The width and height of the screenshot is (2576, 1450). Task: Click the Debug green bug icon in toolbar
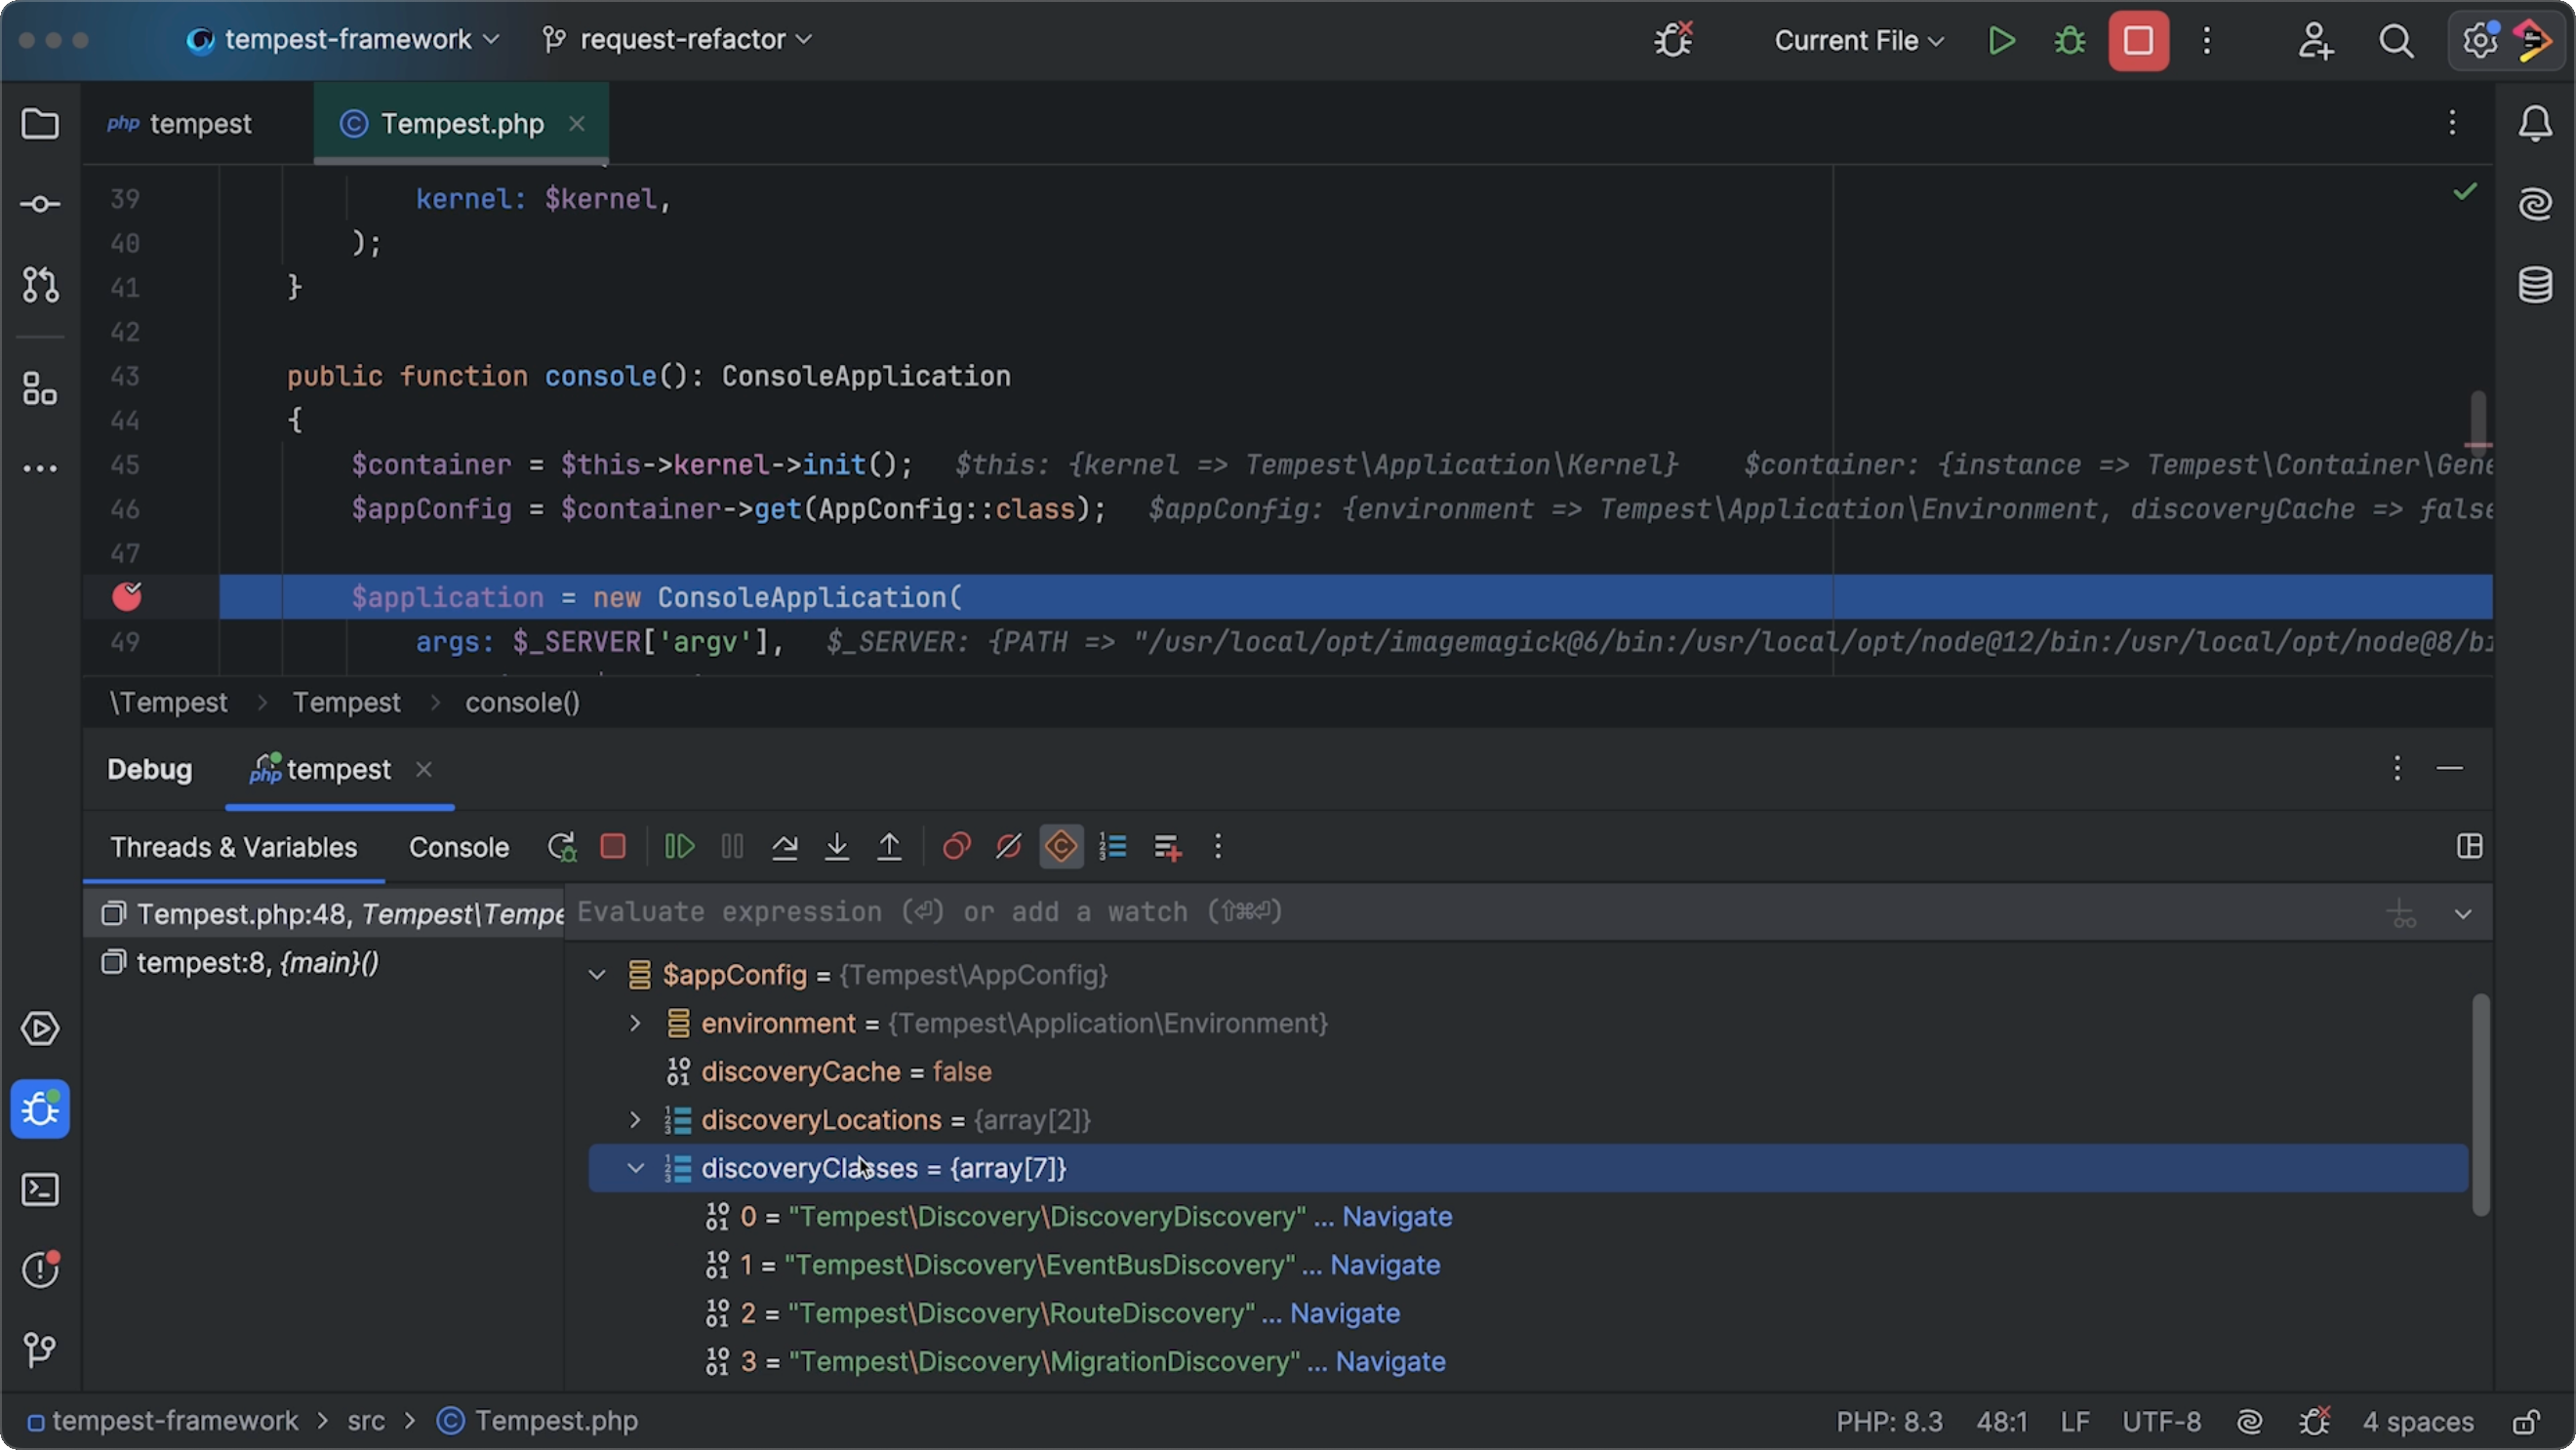coord(2069,41)
